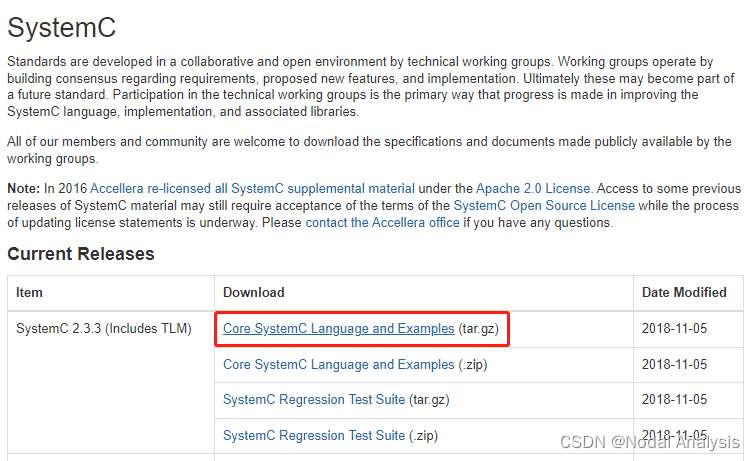Click the date for Core SystemC .zip row
Screen dimensions: 755x461
[675, 365]
